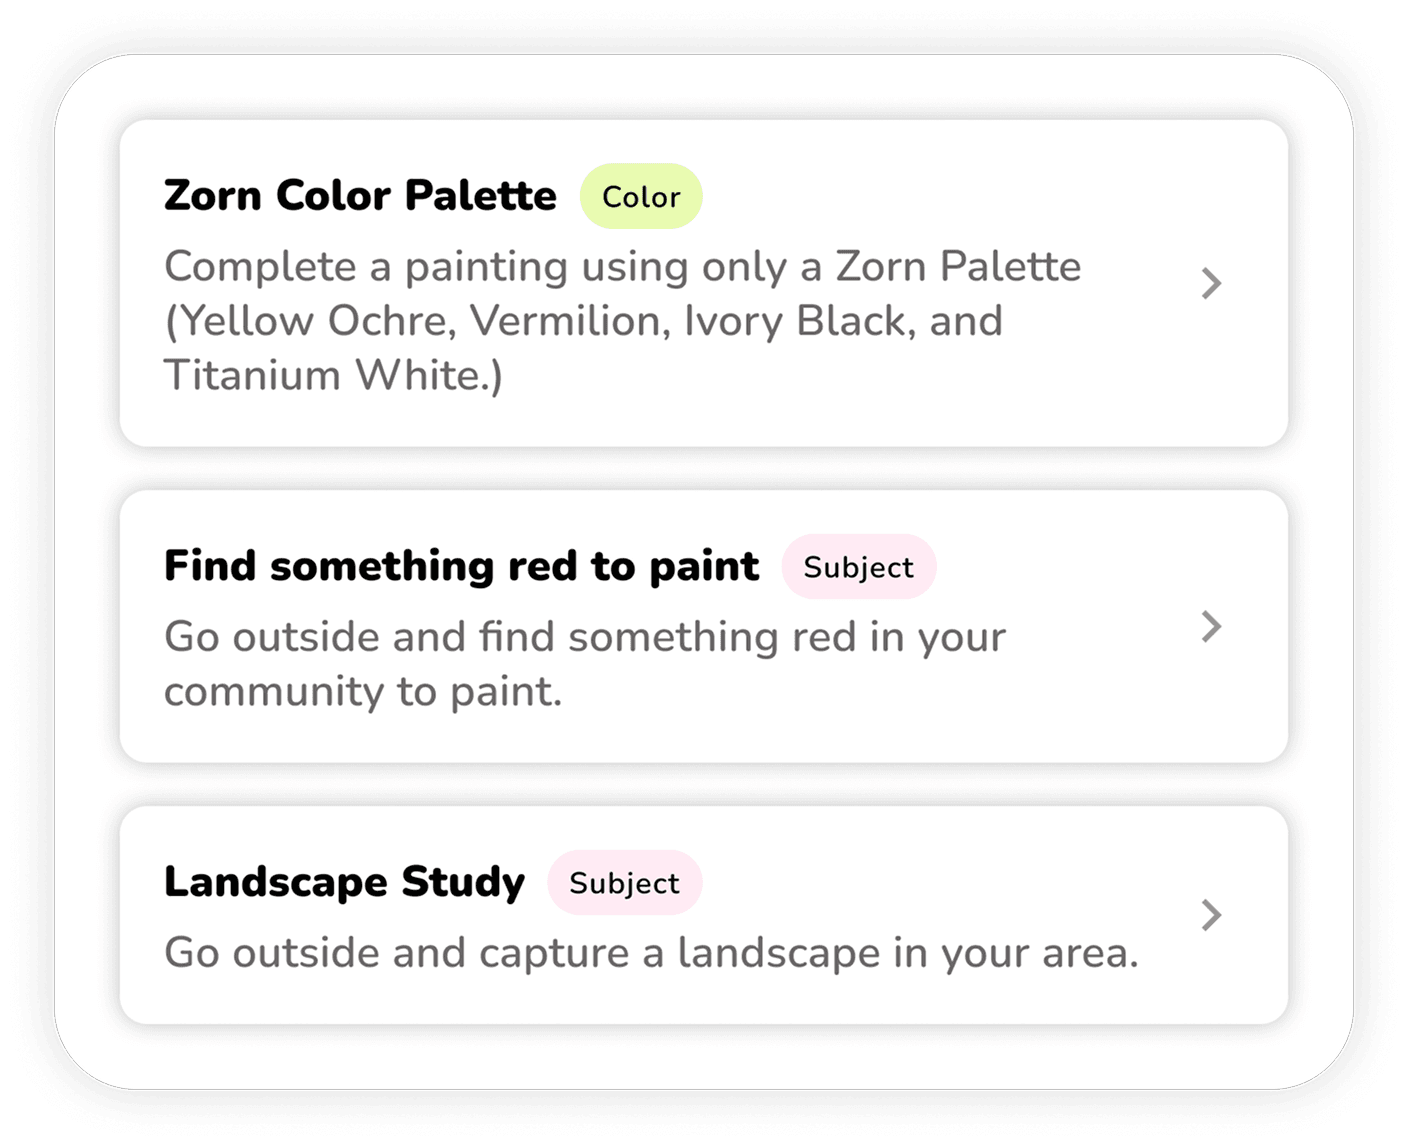Click the 'Titanium White.)' text
The image size is (1408, 1144).
(333, 376)
